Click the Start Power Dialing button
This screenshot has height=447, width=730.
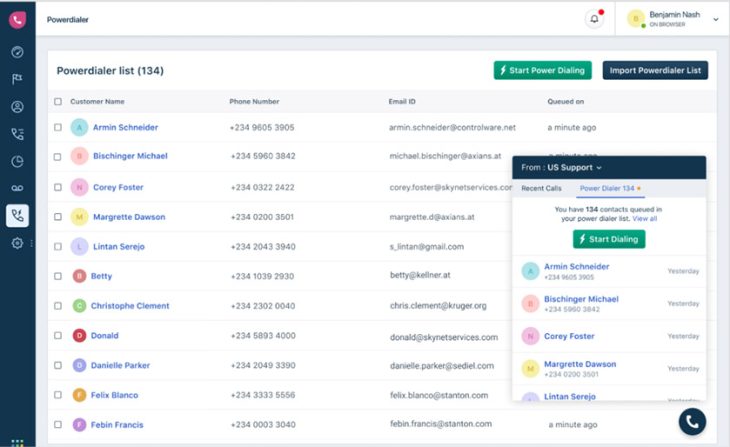tap(542, 70)
